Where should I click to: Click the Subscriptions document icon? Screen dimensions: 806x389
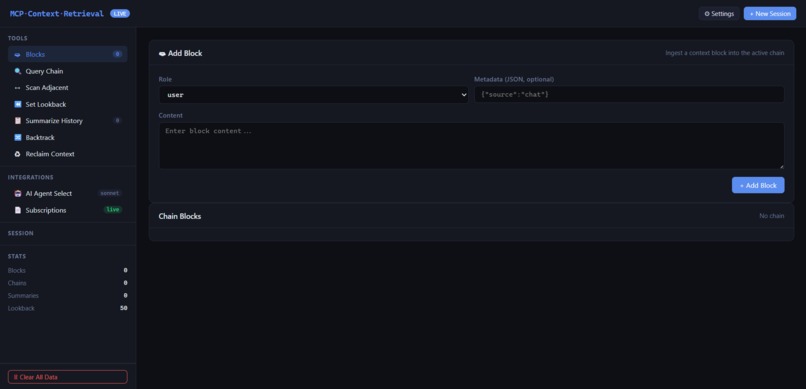[x=17, y=210]
